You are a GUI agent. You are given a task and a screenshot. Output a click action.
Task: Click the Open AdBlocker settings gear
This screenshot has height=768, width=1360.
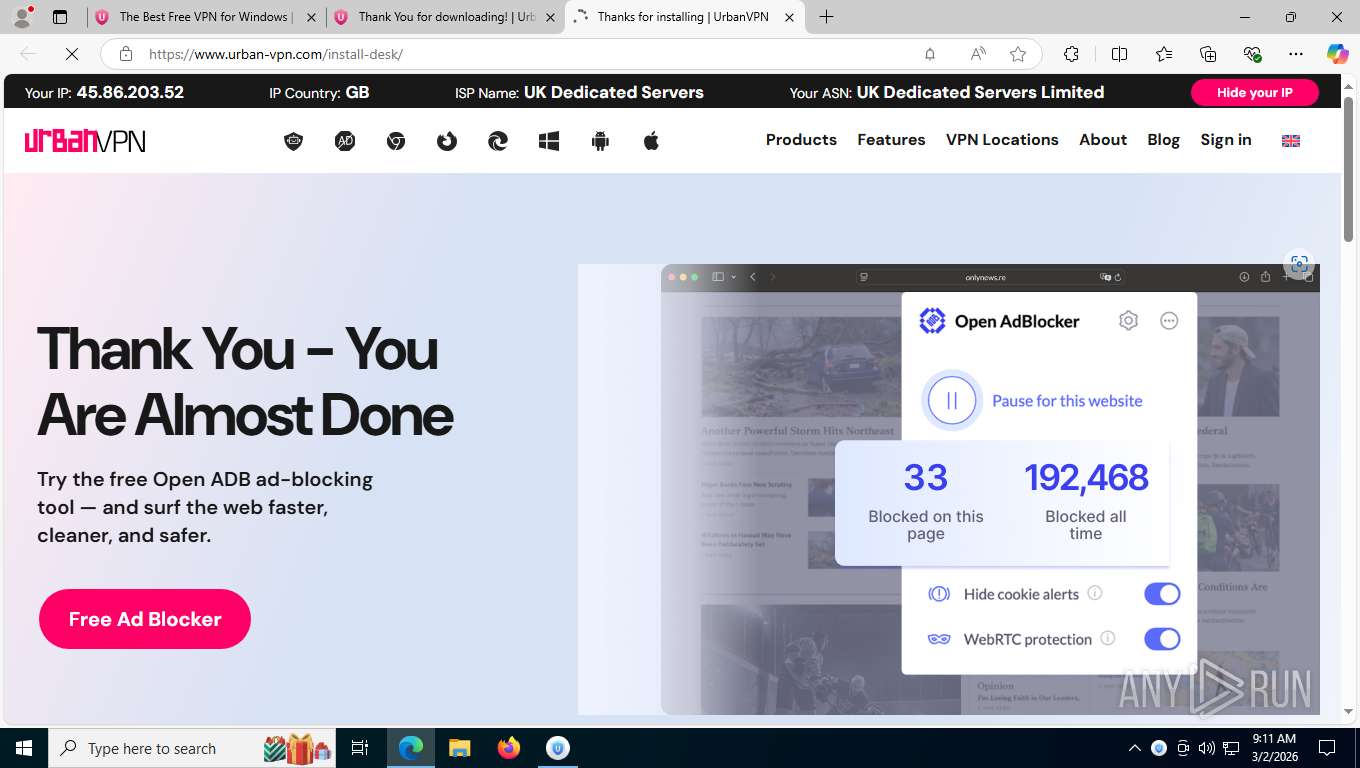pyautogui.click(x=1128, y=321)
